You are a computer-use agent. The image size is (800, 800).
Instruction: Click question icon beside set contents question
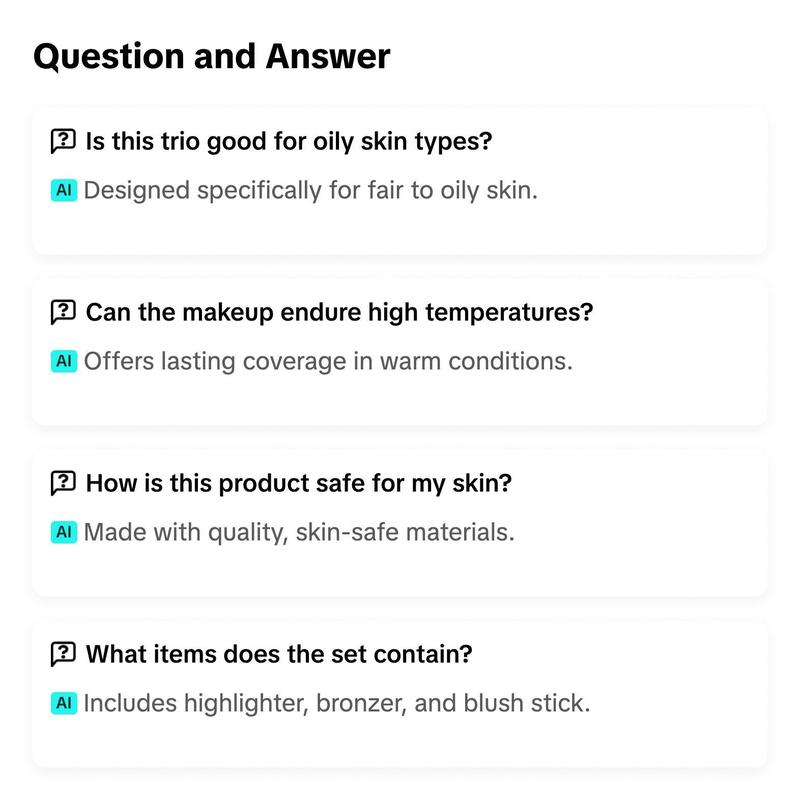click(63, 654)
